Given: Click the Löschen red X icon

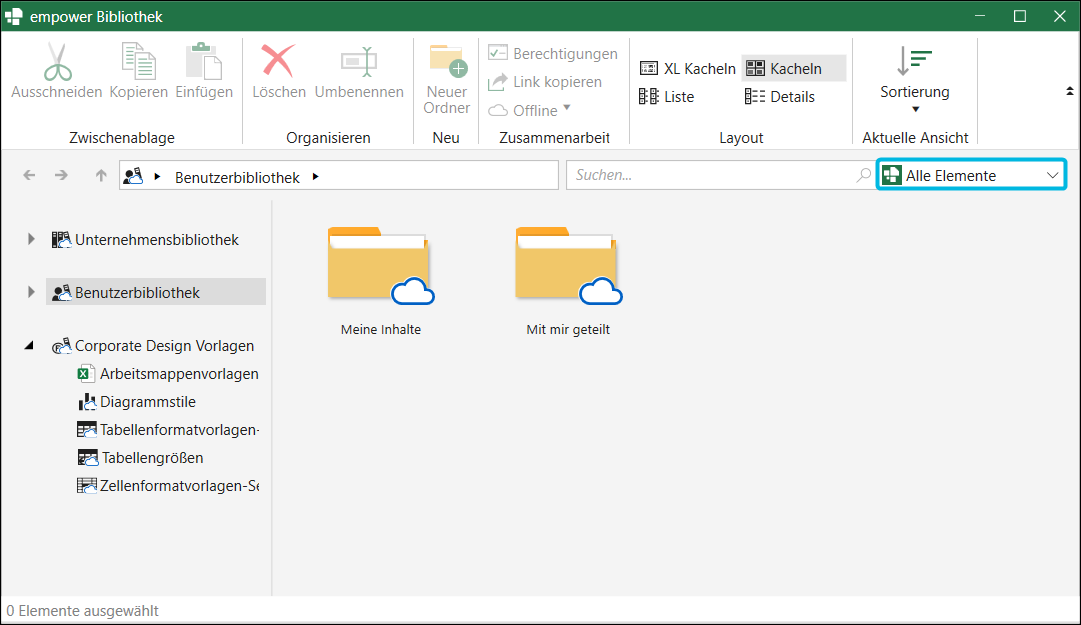Looking at the screenshot, I should 279,61.
